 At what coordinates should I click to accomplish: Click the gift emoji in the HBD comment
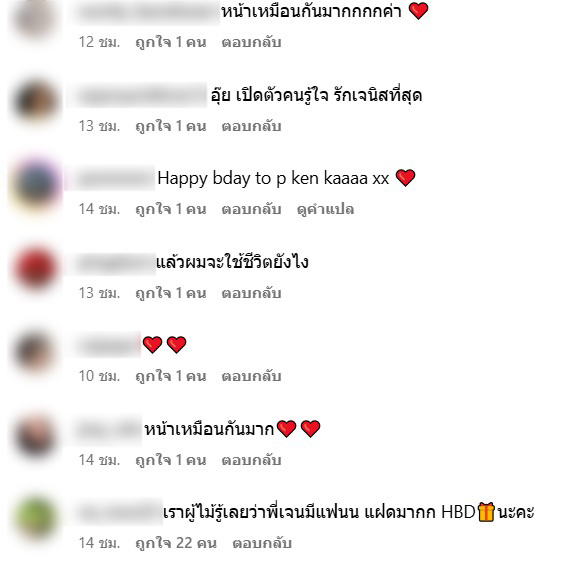pyautogui.click(x=486, y=512)
